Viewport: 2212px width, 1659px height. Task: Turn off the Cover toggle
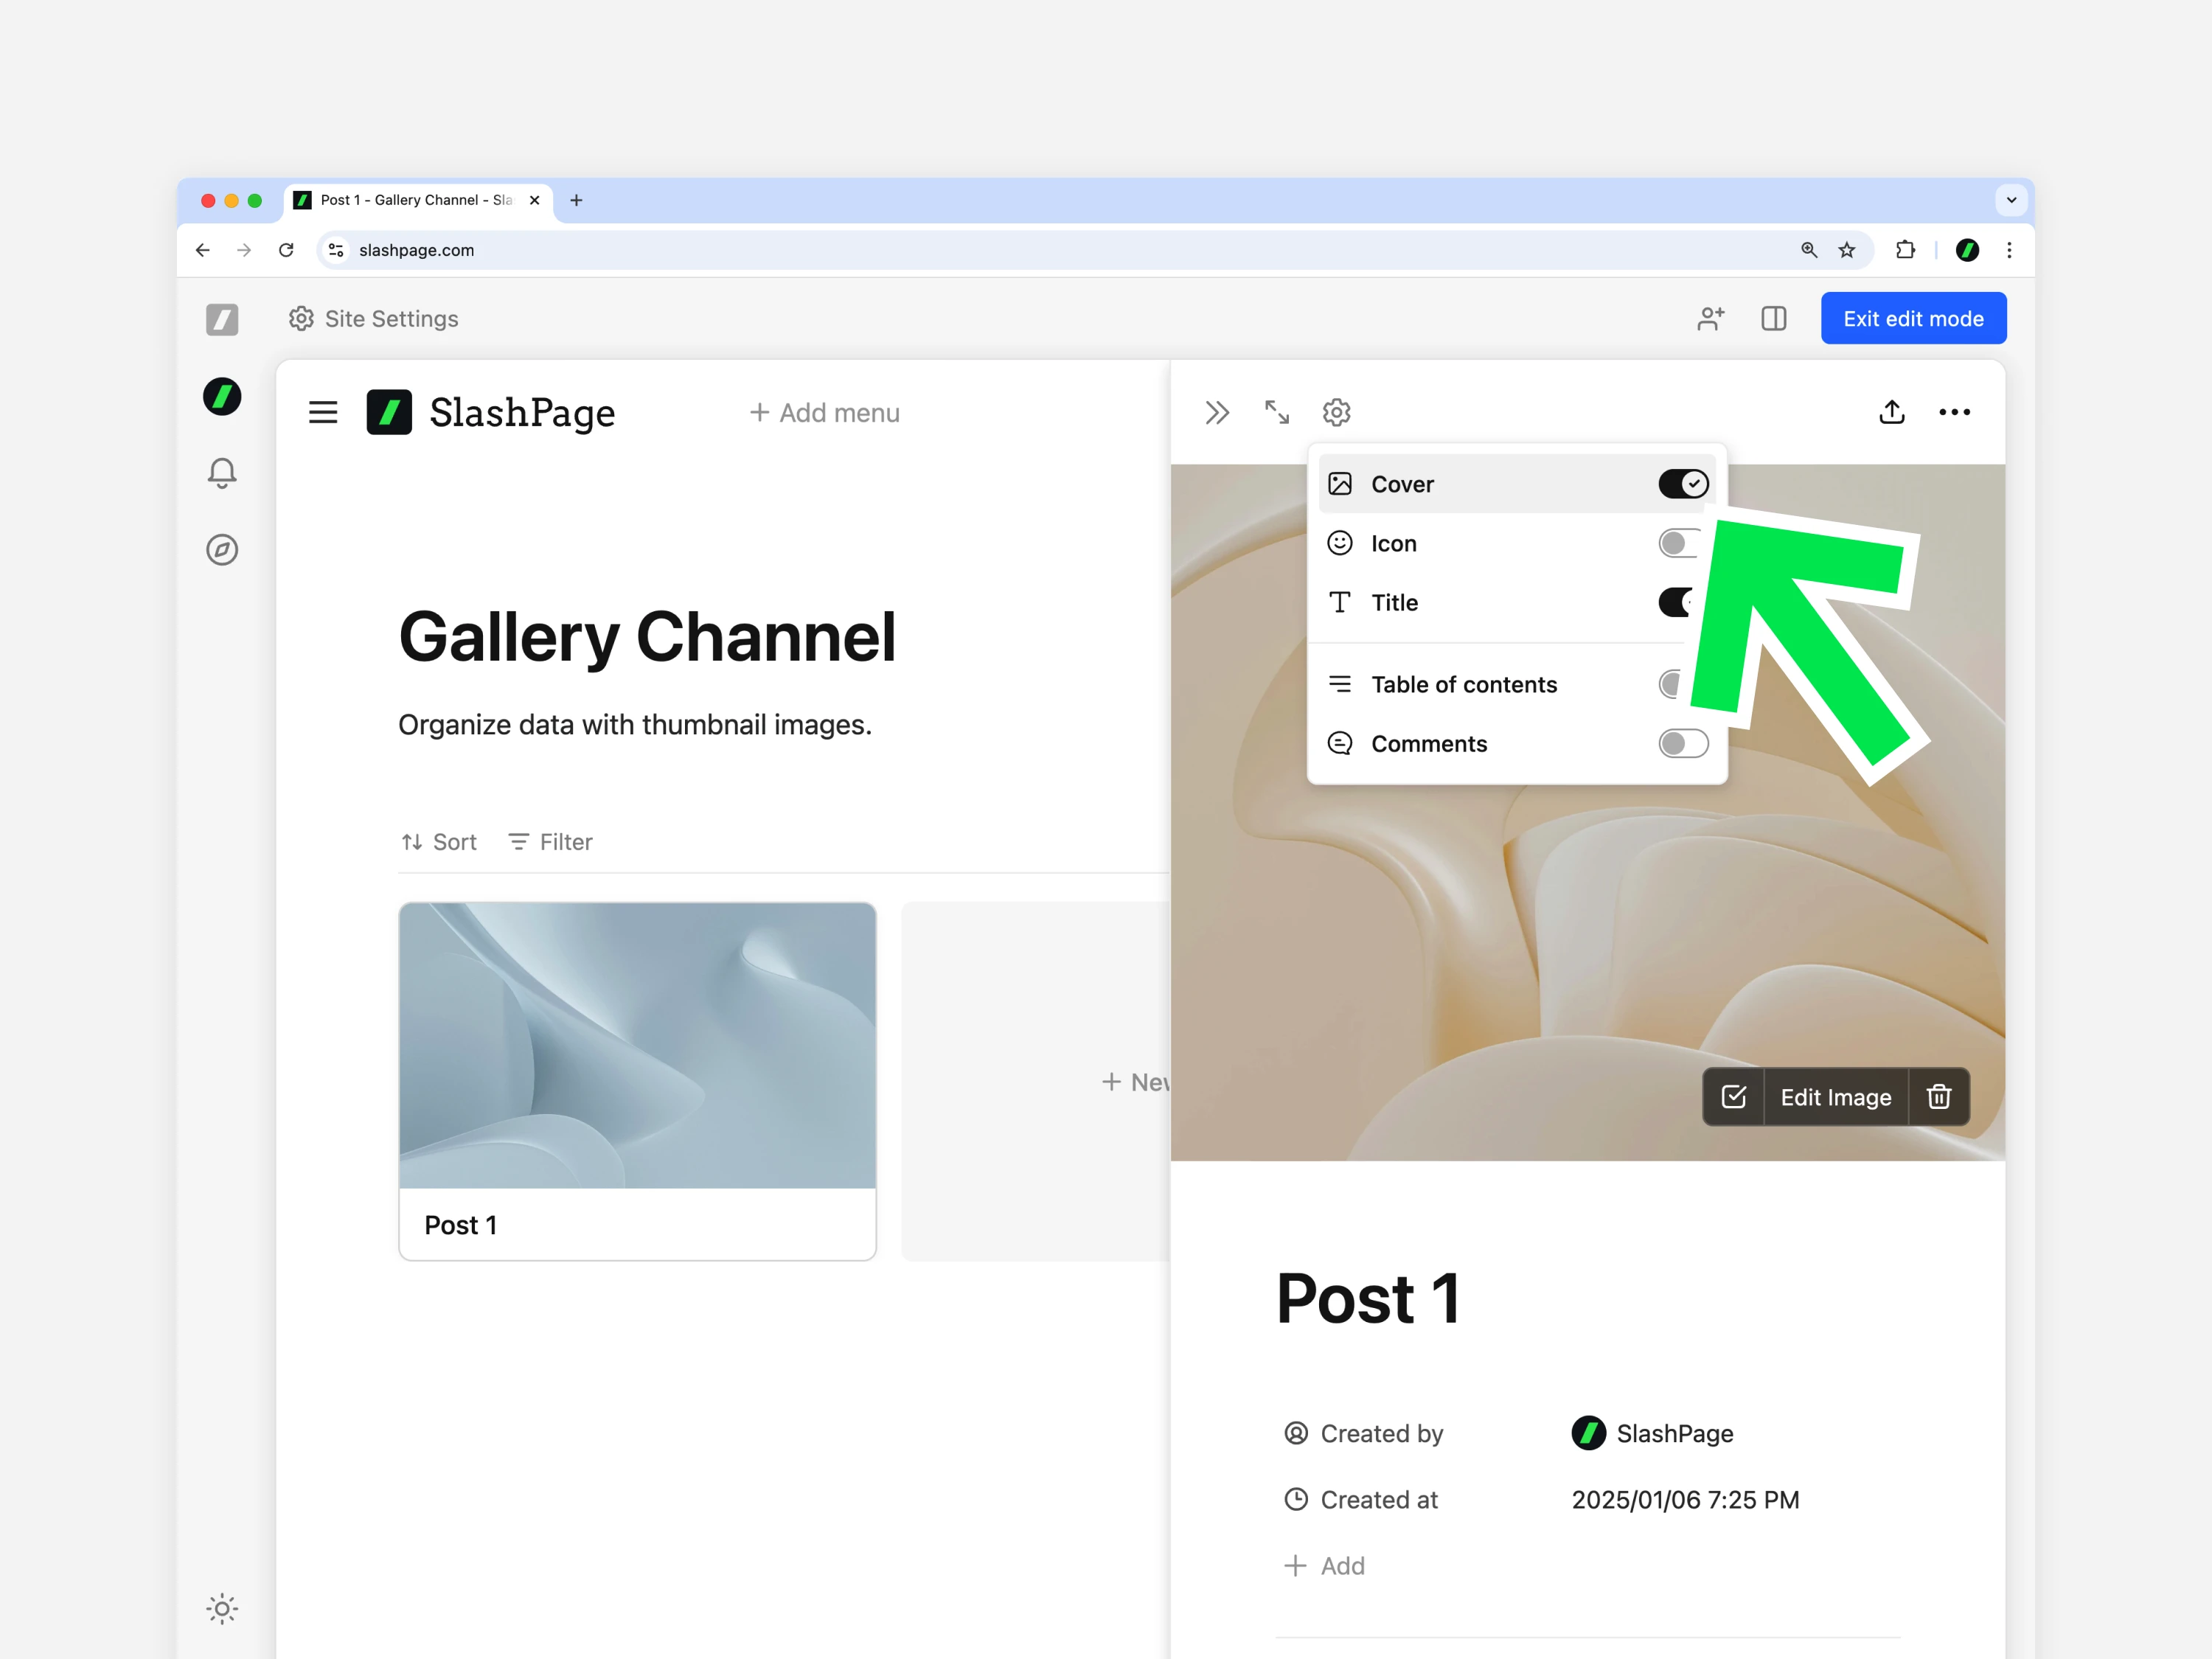1683,484
